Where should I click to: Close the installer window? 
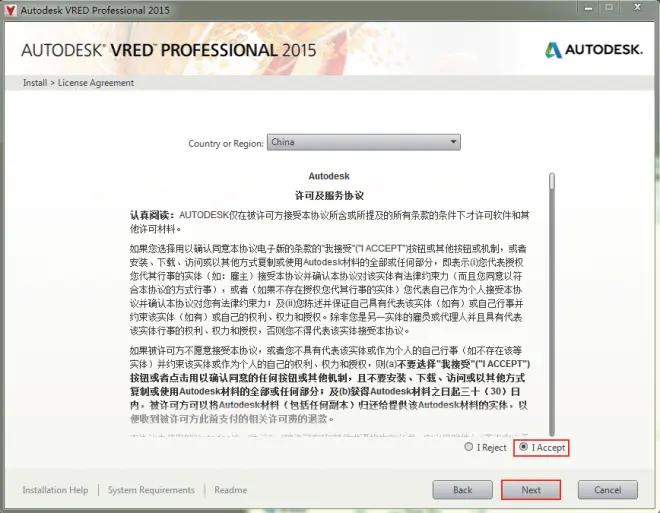(x=638, y=7)
